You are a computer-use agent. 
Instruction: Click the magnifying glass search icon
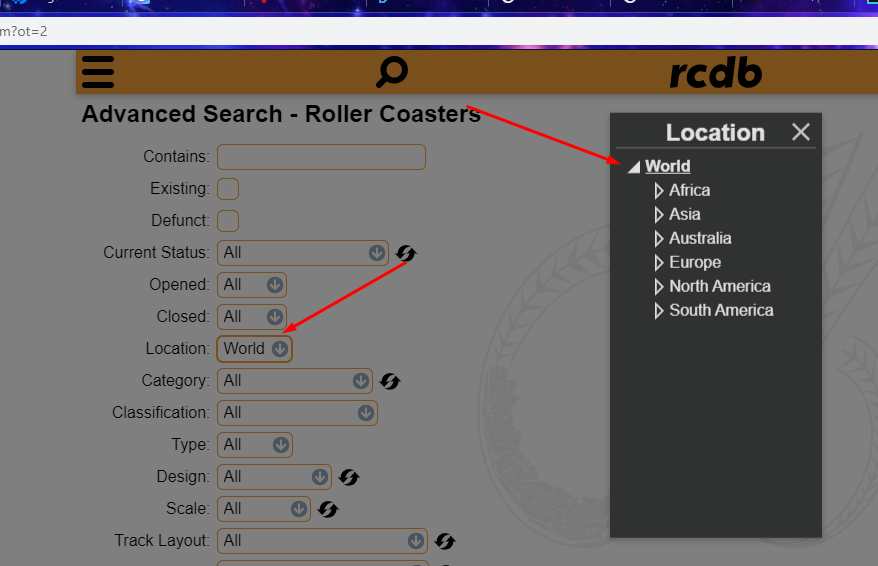392,72
